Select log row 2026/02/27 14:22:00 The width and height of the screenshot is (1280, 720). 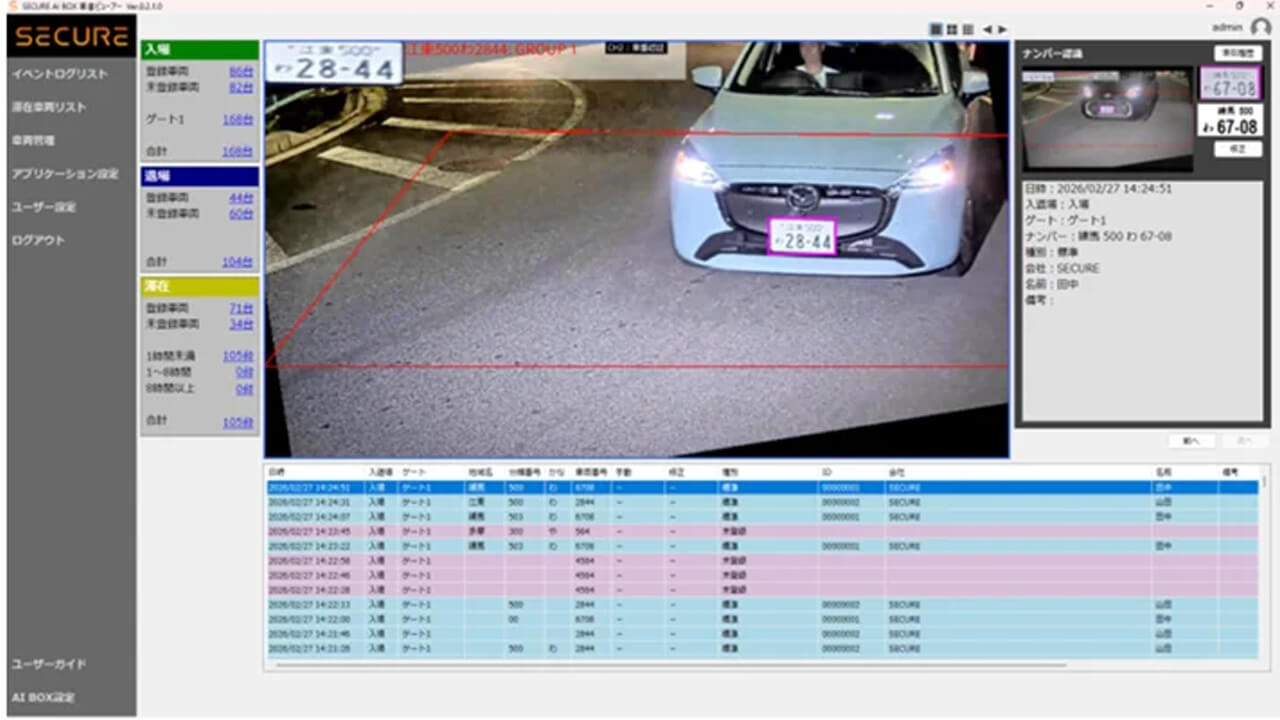pos(762,619)
